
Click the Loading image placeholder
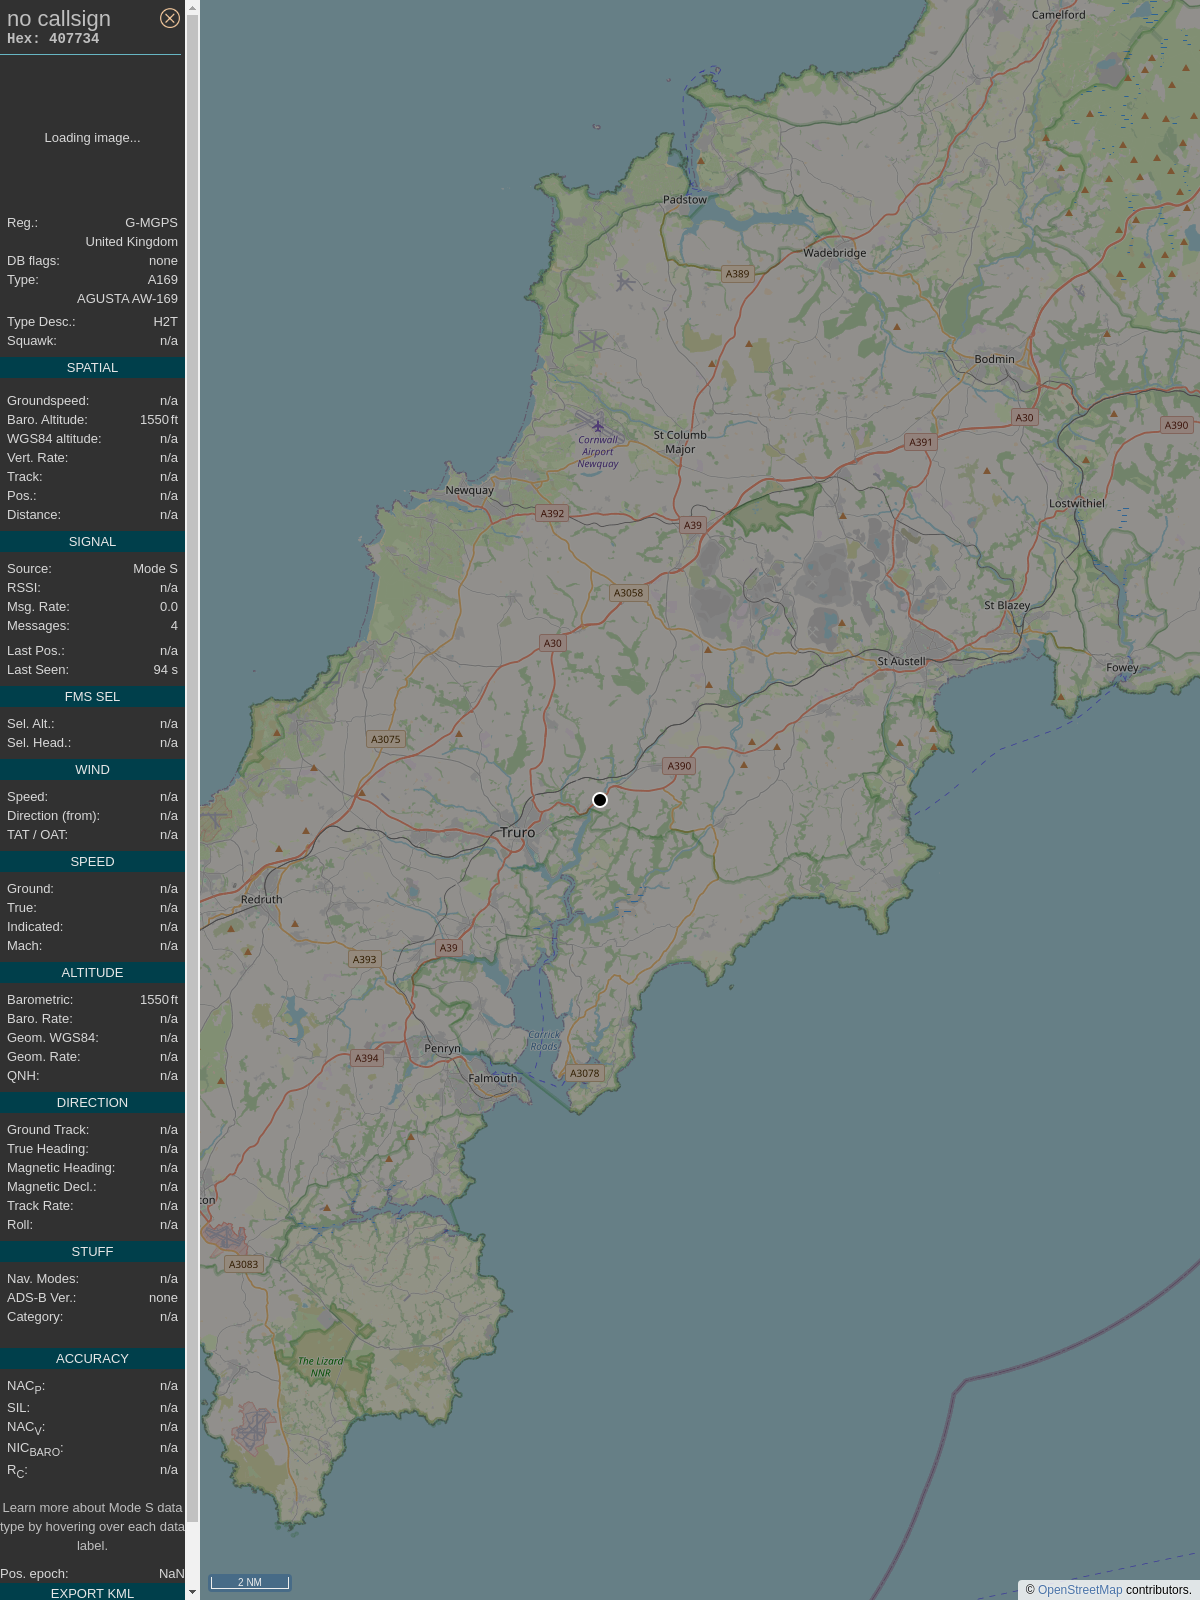92,138
